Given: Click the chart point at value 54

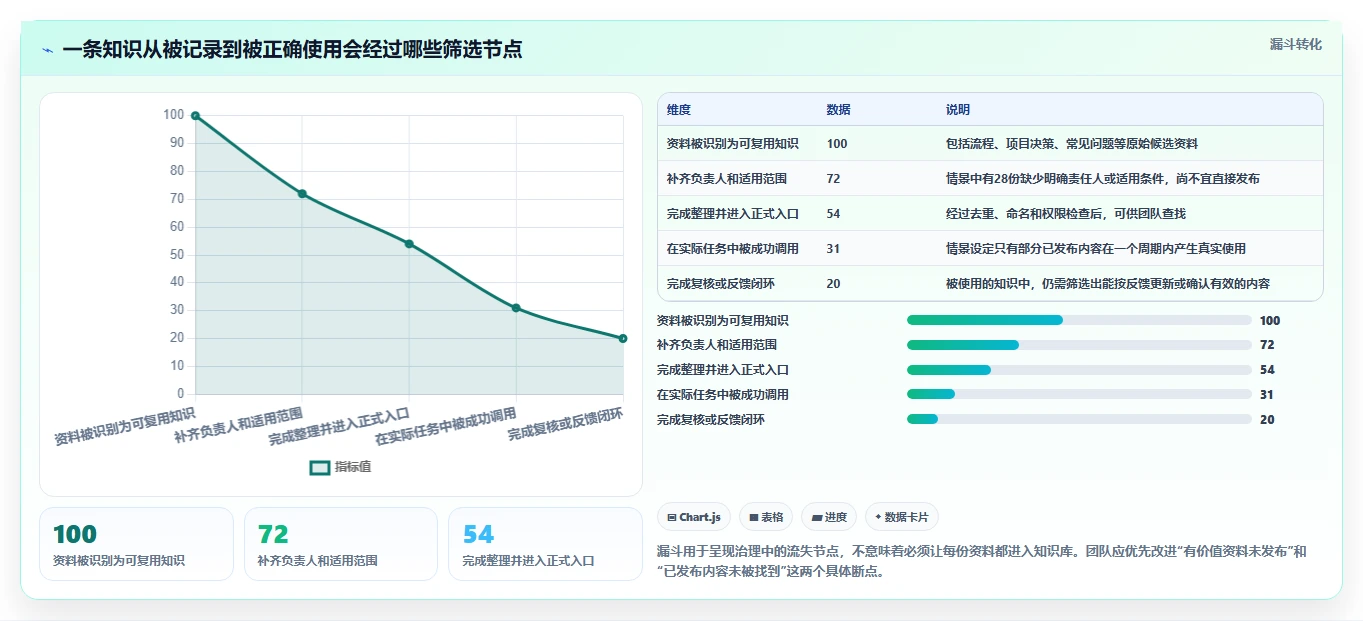Looking at the screenshot, I should click(x=409, y=244).
